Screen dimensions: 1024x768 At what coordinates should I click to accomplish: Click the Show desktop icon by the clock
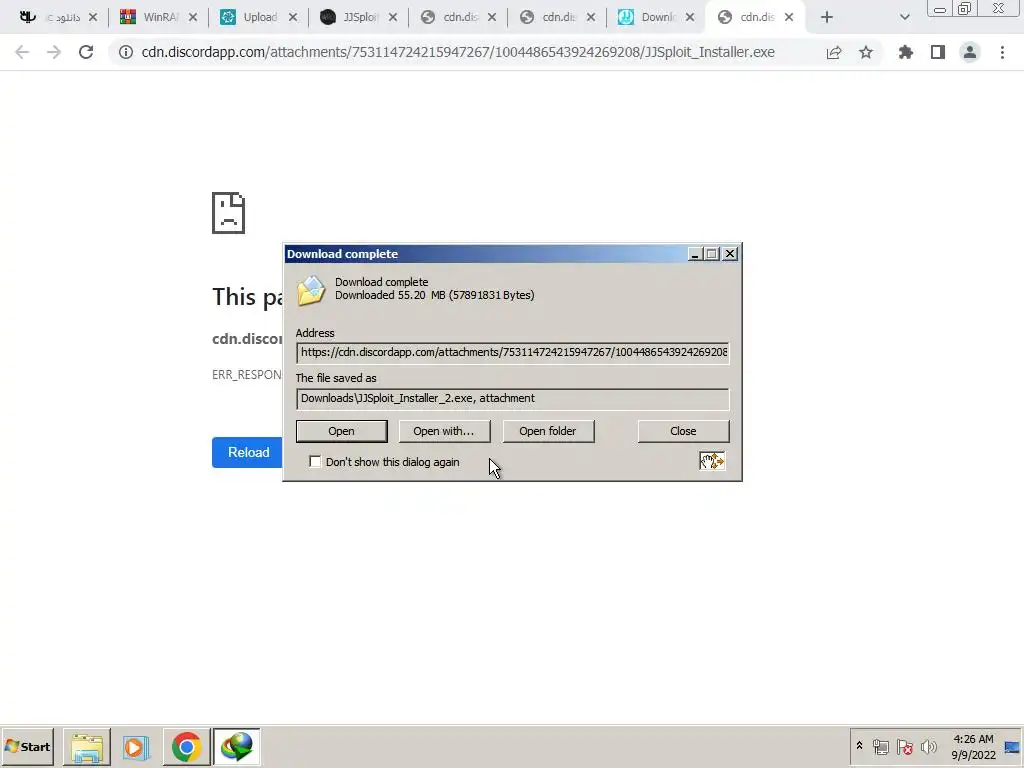point(1012,746)
